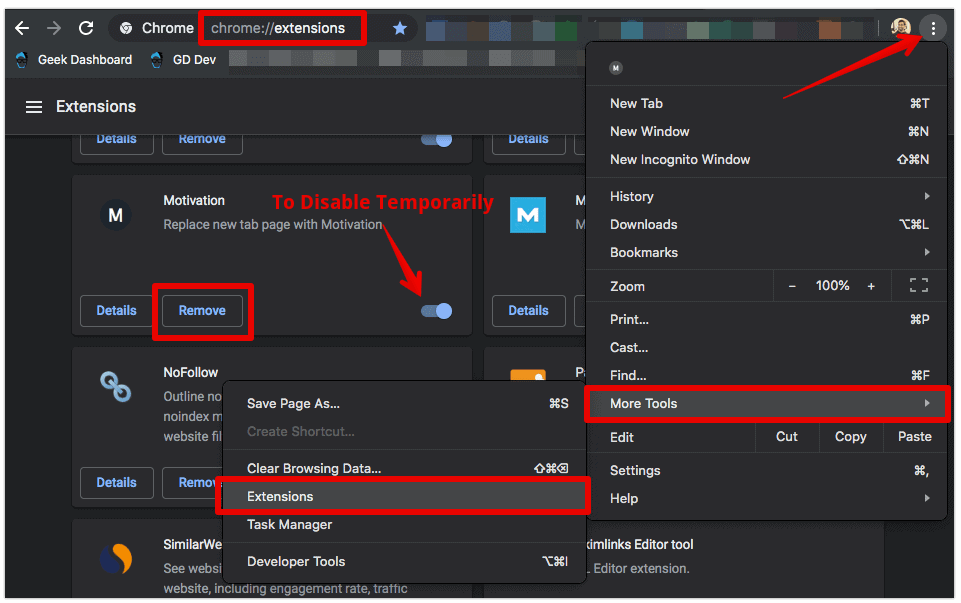Click 'Replace new tab page with Motivation' text
The height and width of the screenshot is (603, 961).
click(273, 225)
